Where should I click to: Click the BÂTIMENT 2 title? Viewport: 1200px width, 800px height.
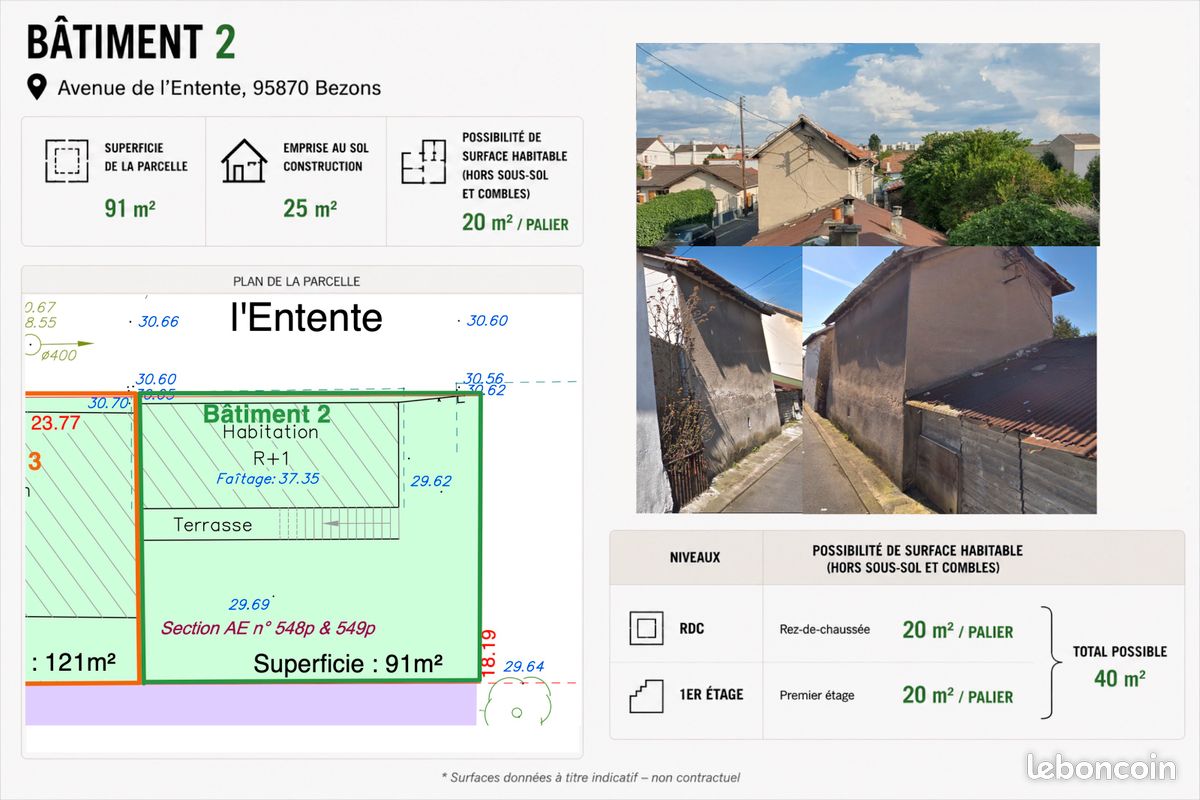131,42
